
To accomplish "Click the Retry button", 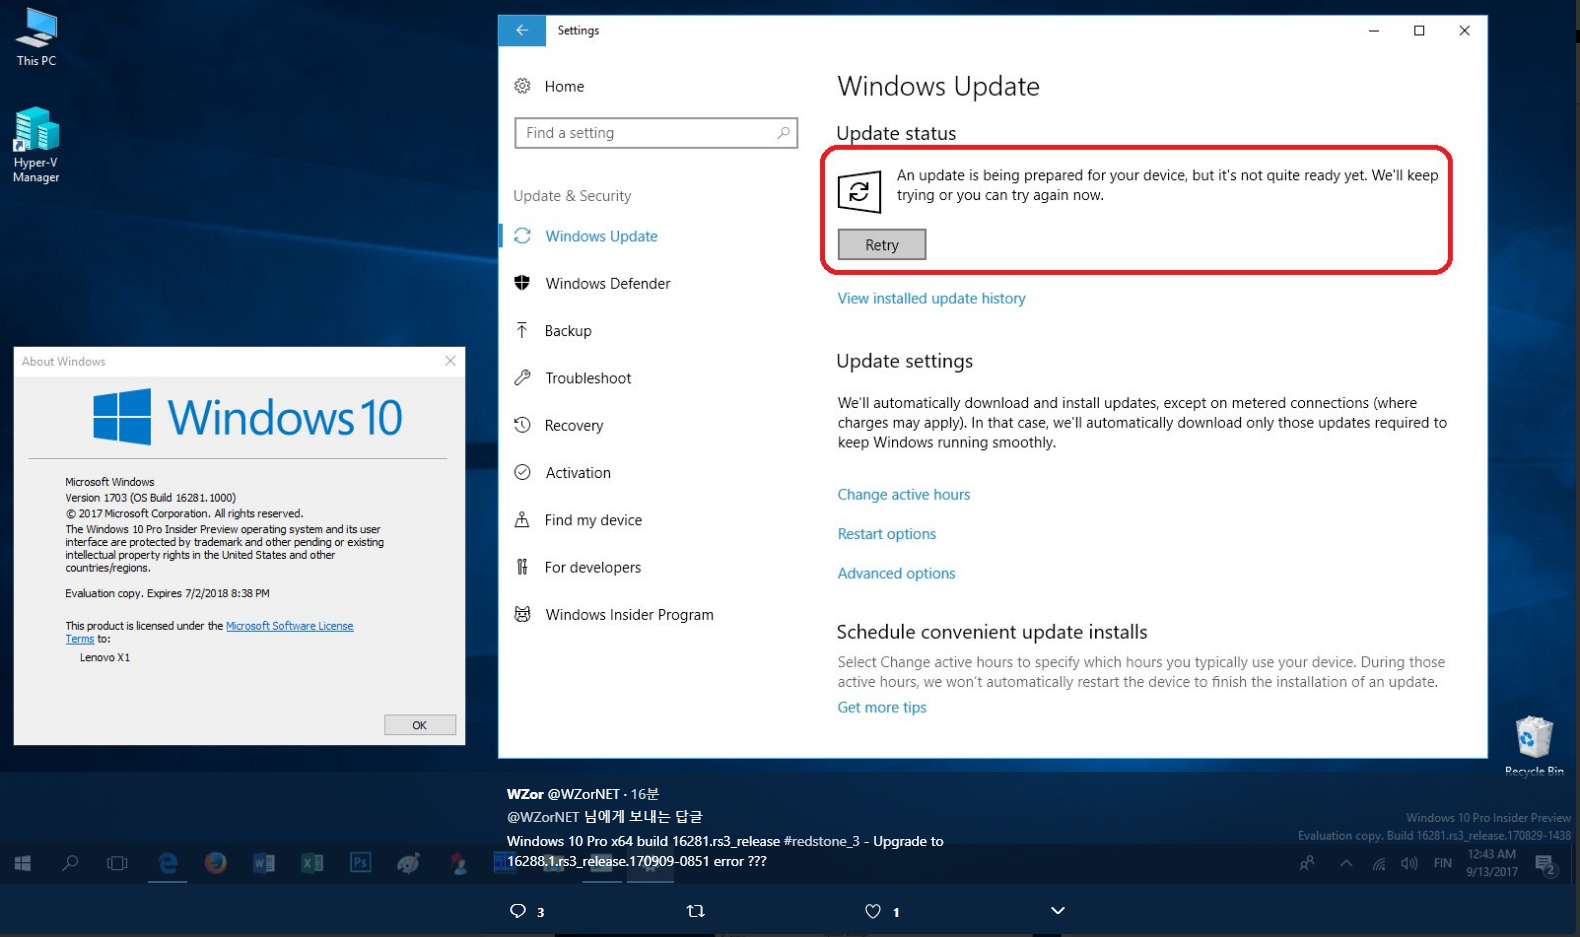I will 882,245.
